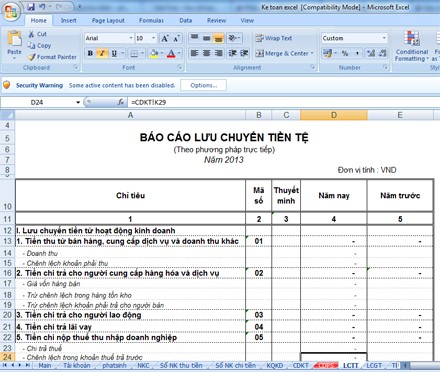The height and width of the screenshot is (372, 440).
Task: Toggle bottom align button
Action: click(x=218, y=38)
